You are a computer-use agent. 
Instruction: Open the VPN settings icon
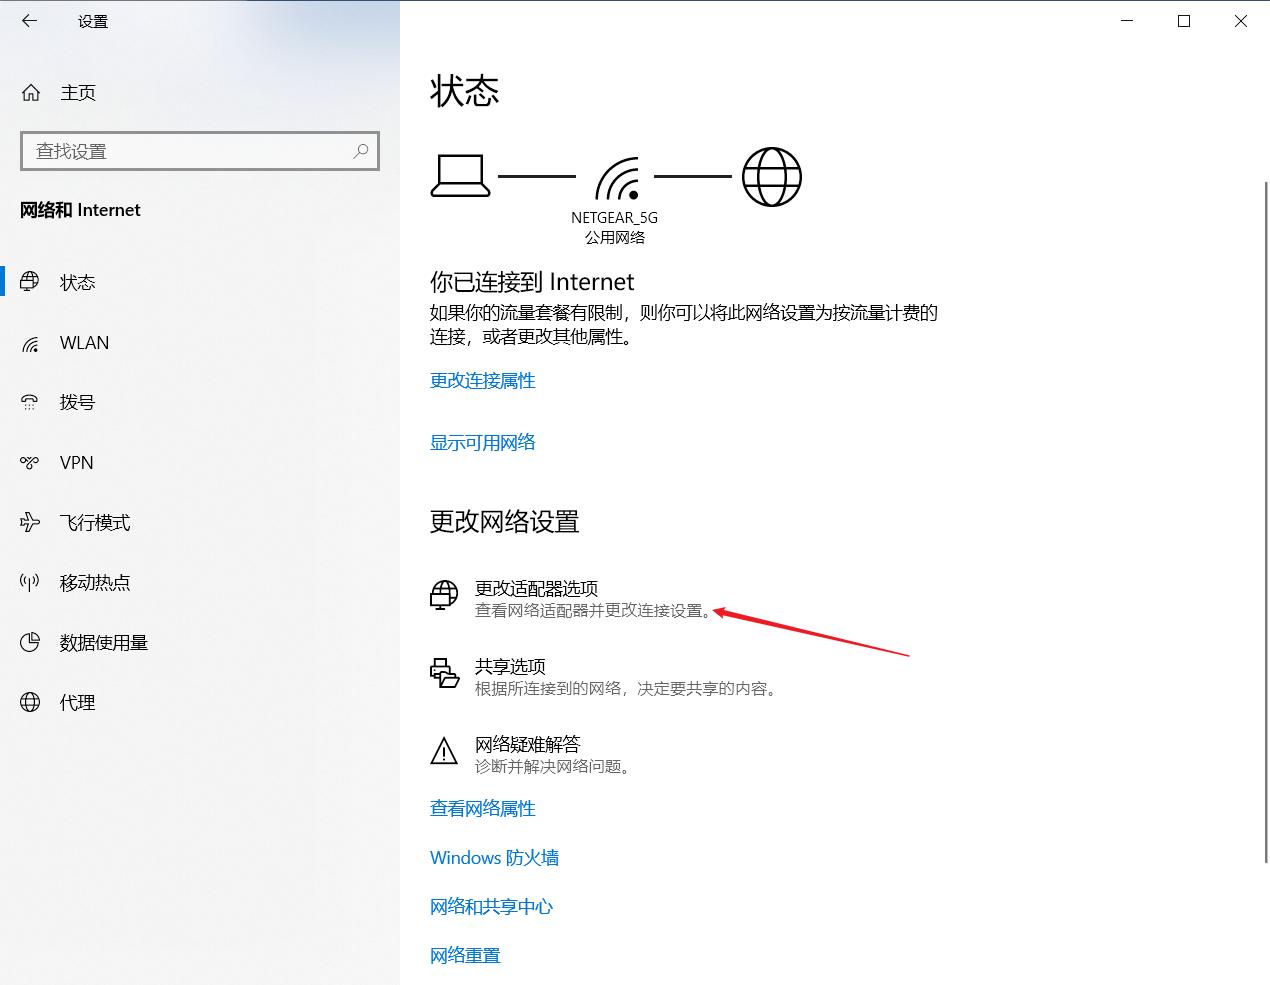coord(30,462)
